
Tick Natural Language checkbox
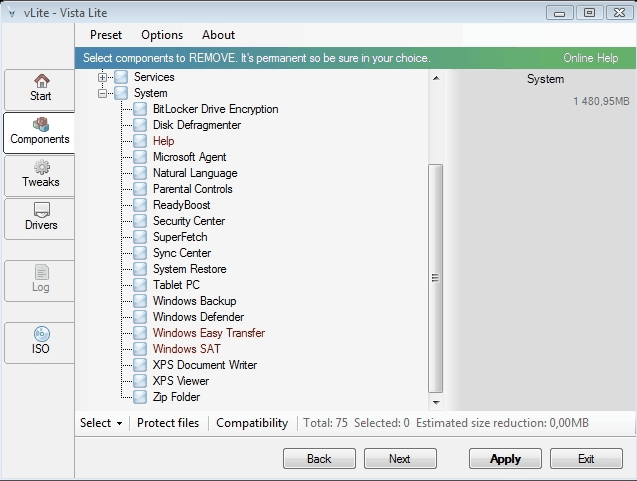pyautogui.click(x=140, y=173)
